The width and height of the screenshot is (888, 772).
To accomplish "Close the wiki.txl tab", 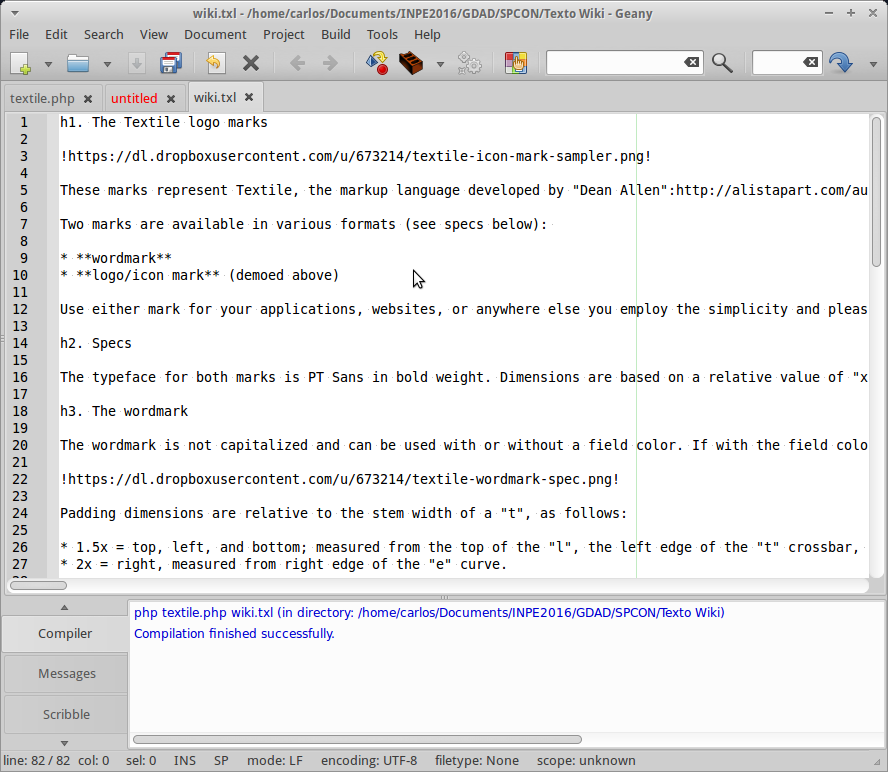I will pos(249,97).
